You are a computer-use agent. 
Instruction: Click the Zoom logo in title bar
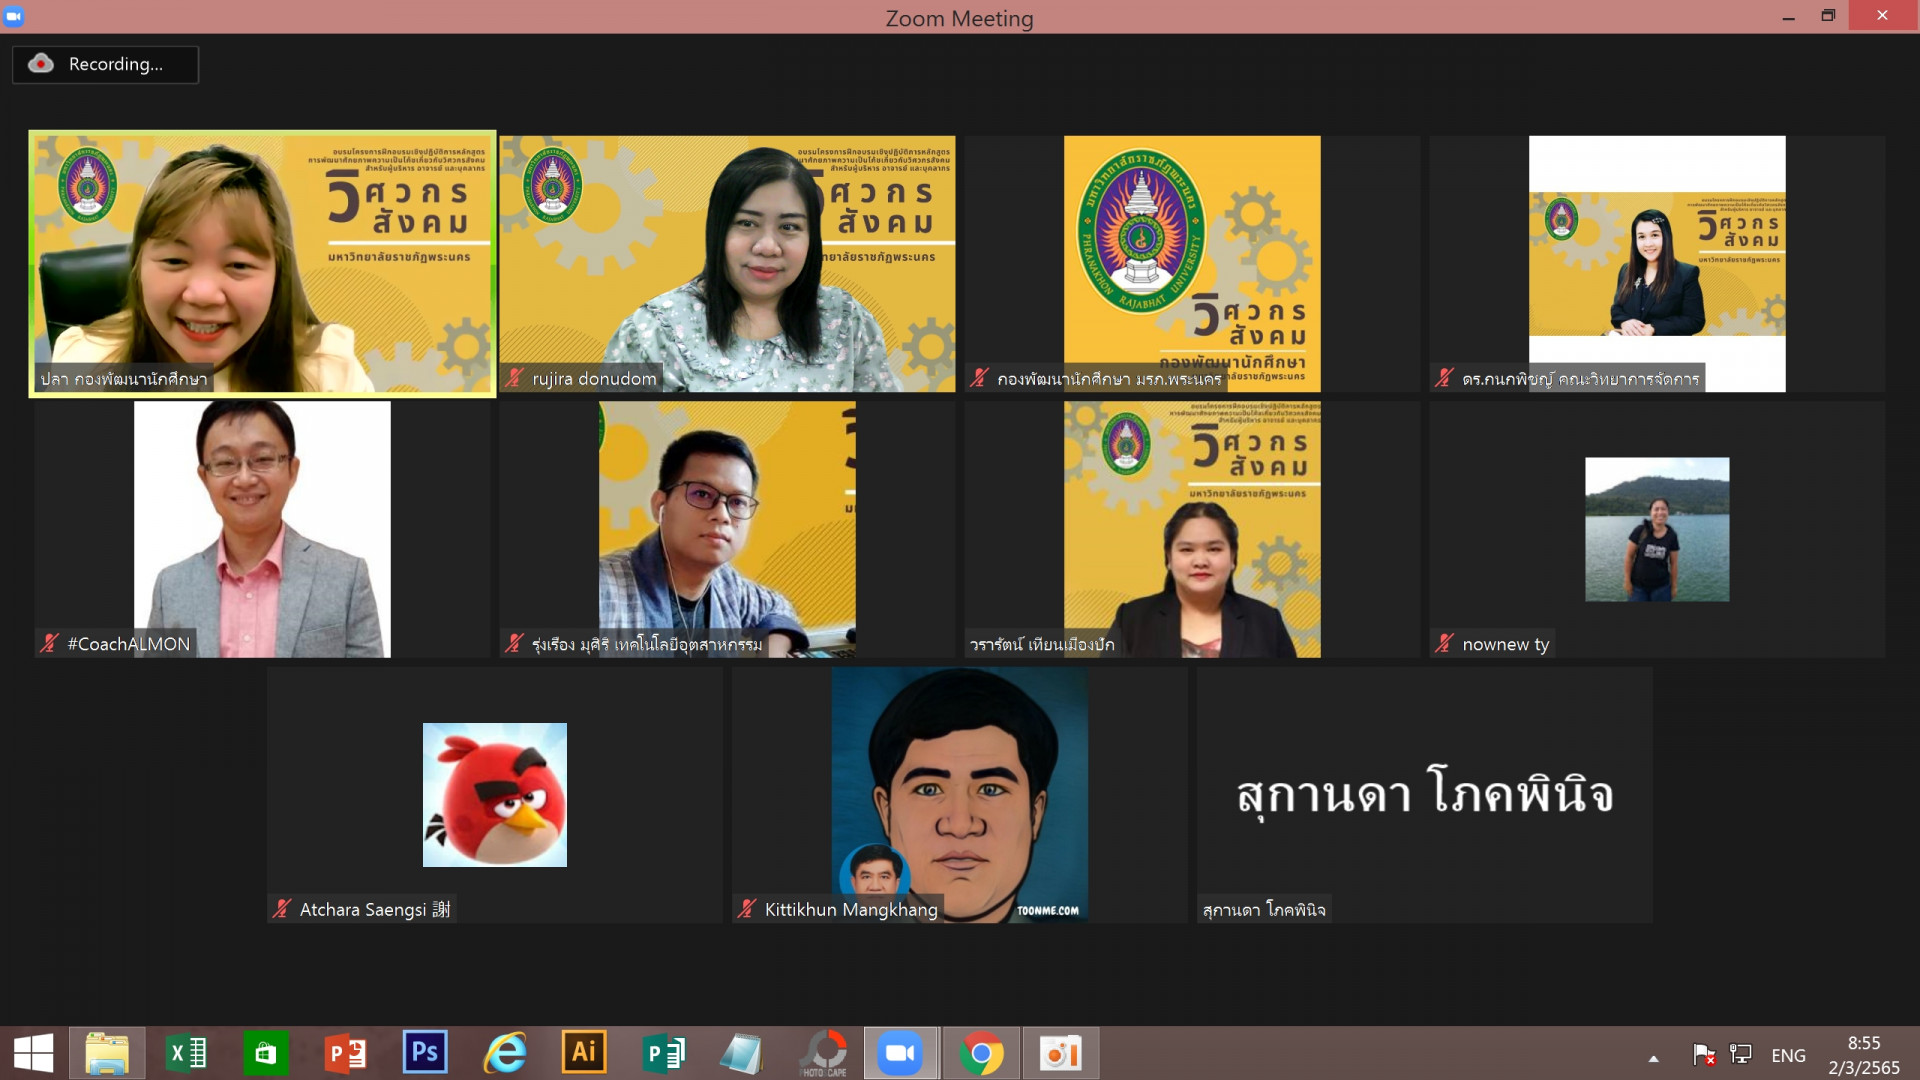[13, 16]
